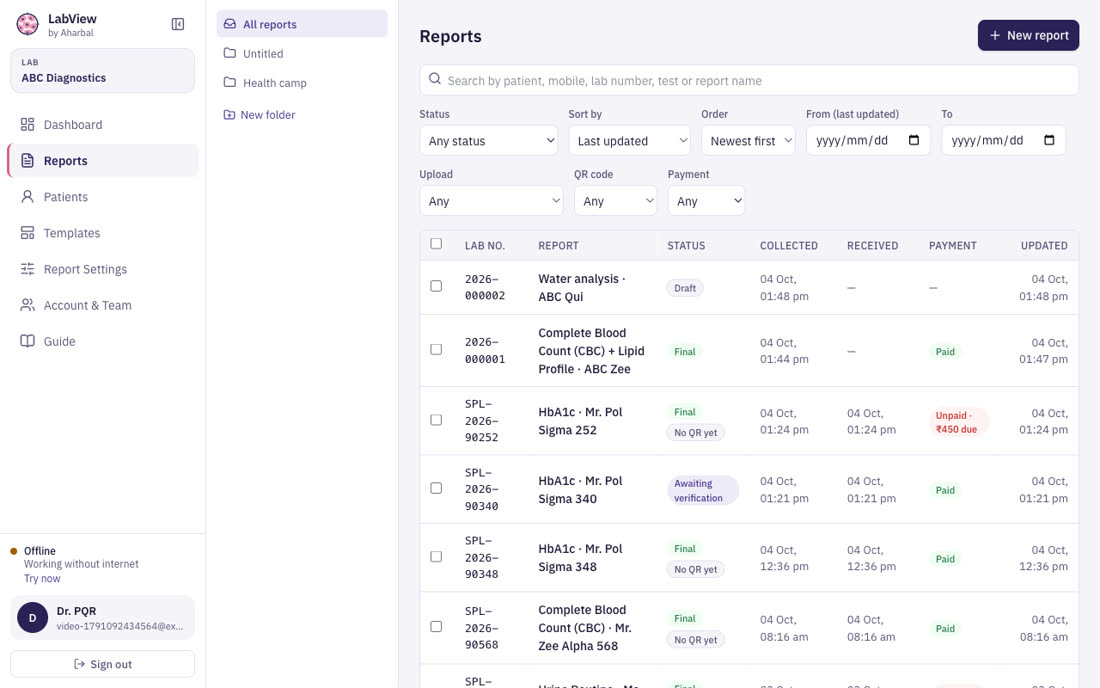The height and width of the screenshot is (688, 1100).
Task: Click the search magnifier icon
Action: pos(435,79)
